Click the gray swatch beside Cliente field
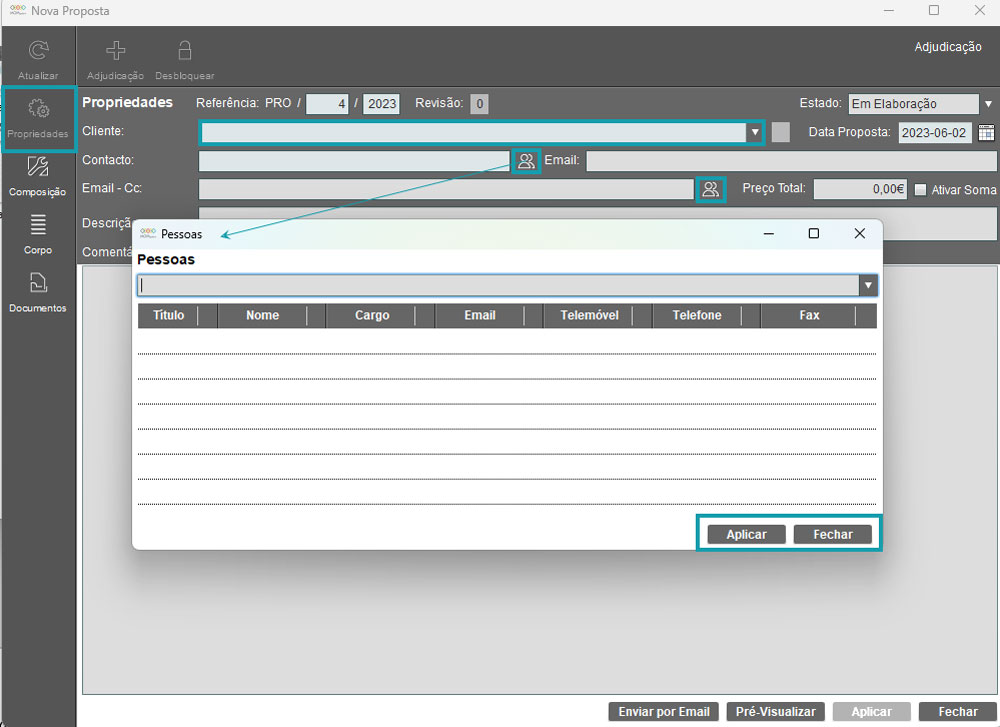The image size is (1000, 727). 781,133
